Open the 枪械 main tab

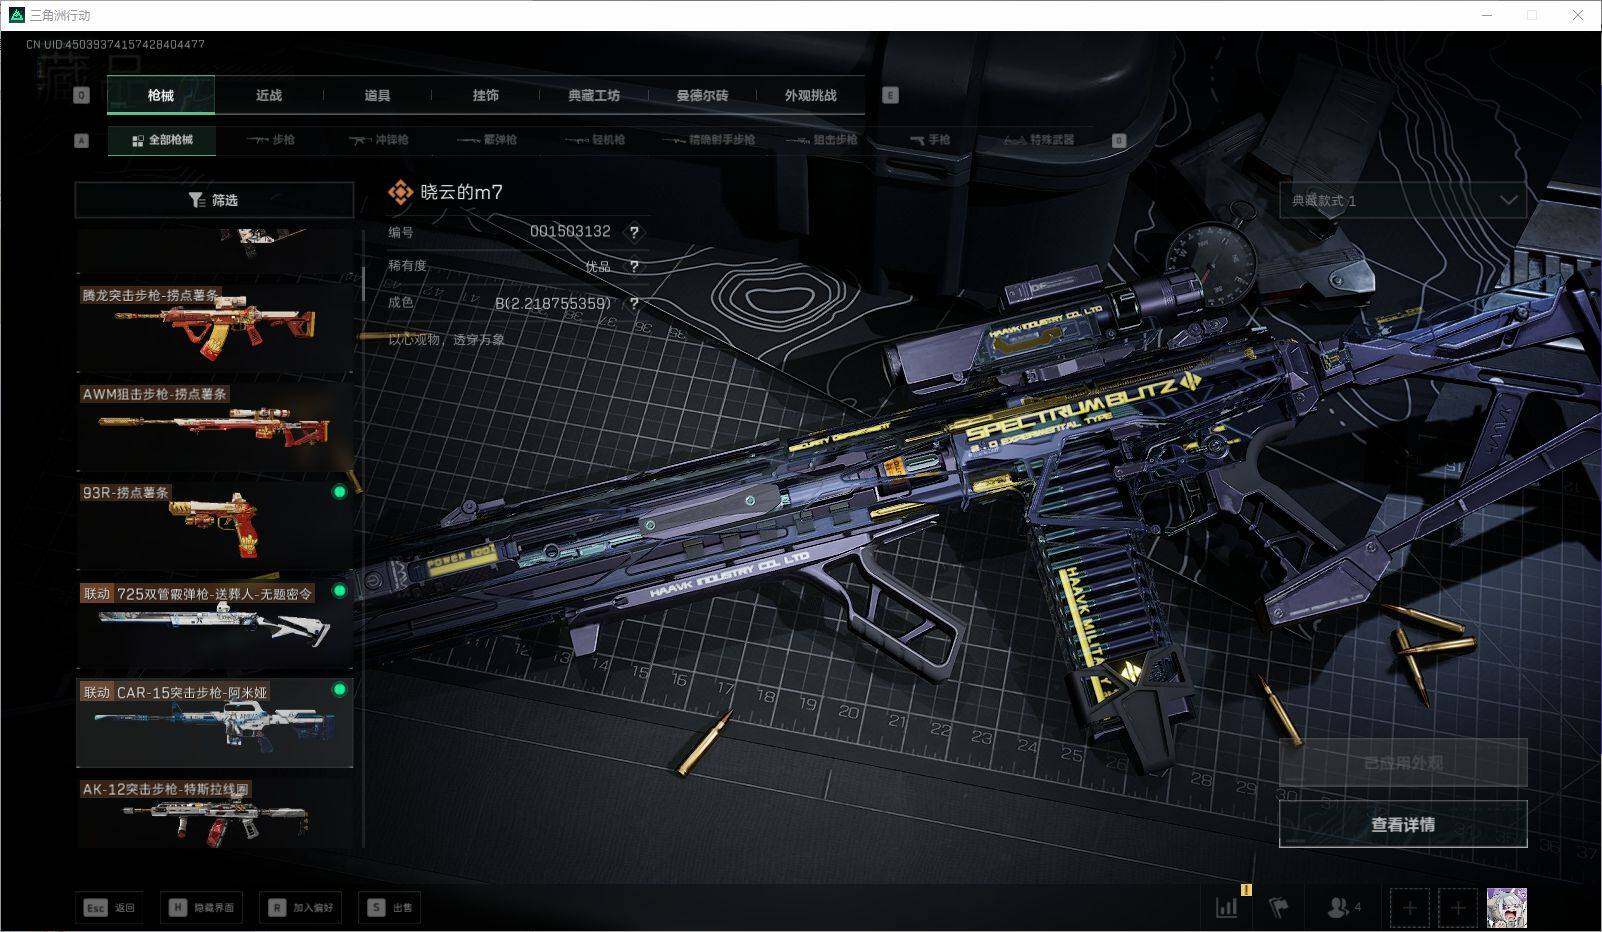pos(160,95)
